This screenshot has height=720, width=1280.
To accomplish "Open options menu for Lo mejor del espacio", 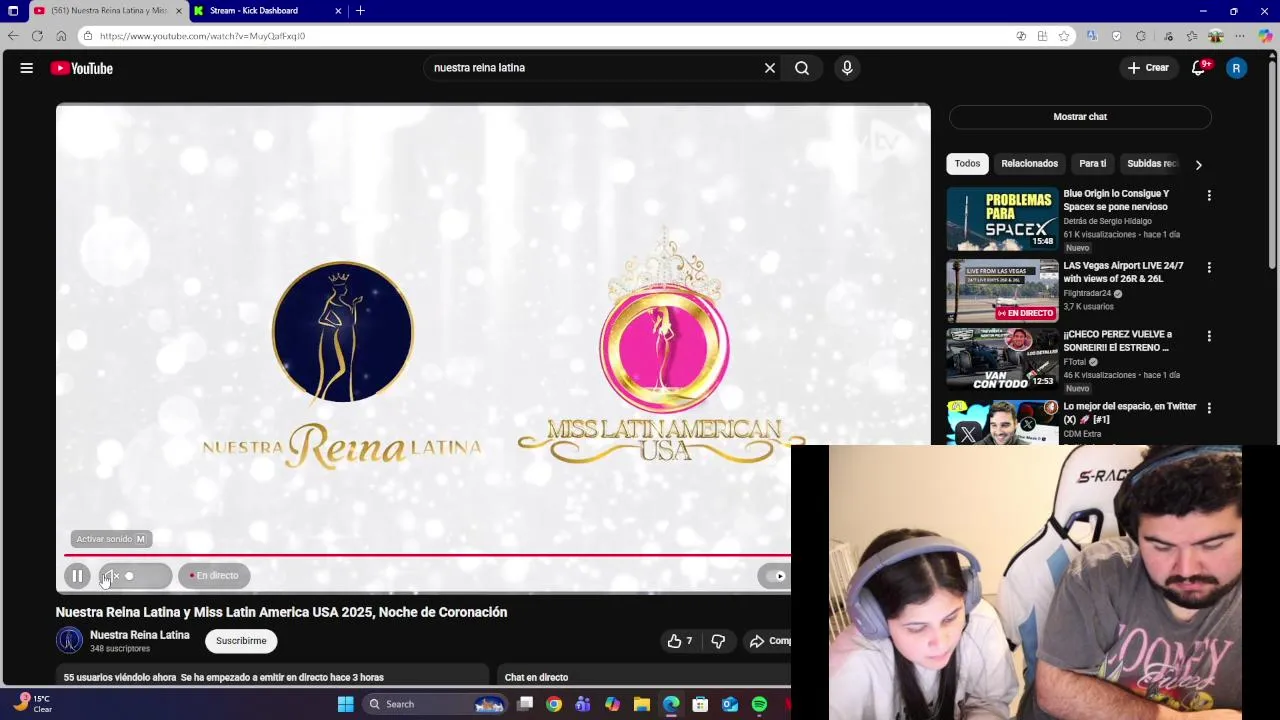I will click(x=1209, y=408).
